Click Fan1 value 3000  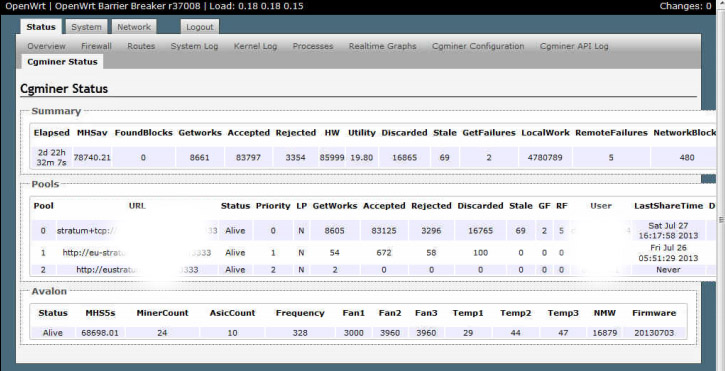point(353,333)
